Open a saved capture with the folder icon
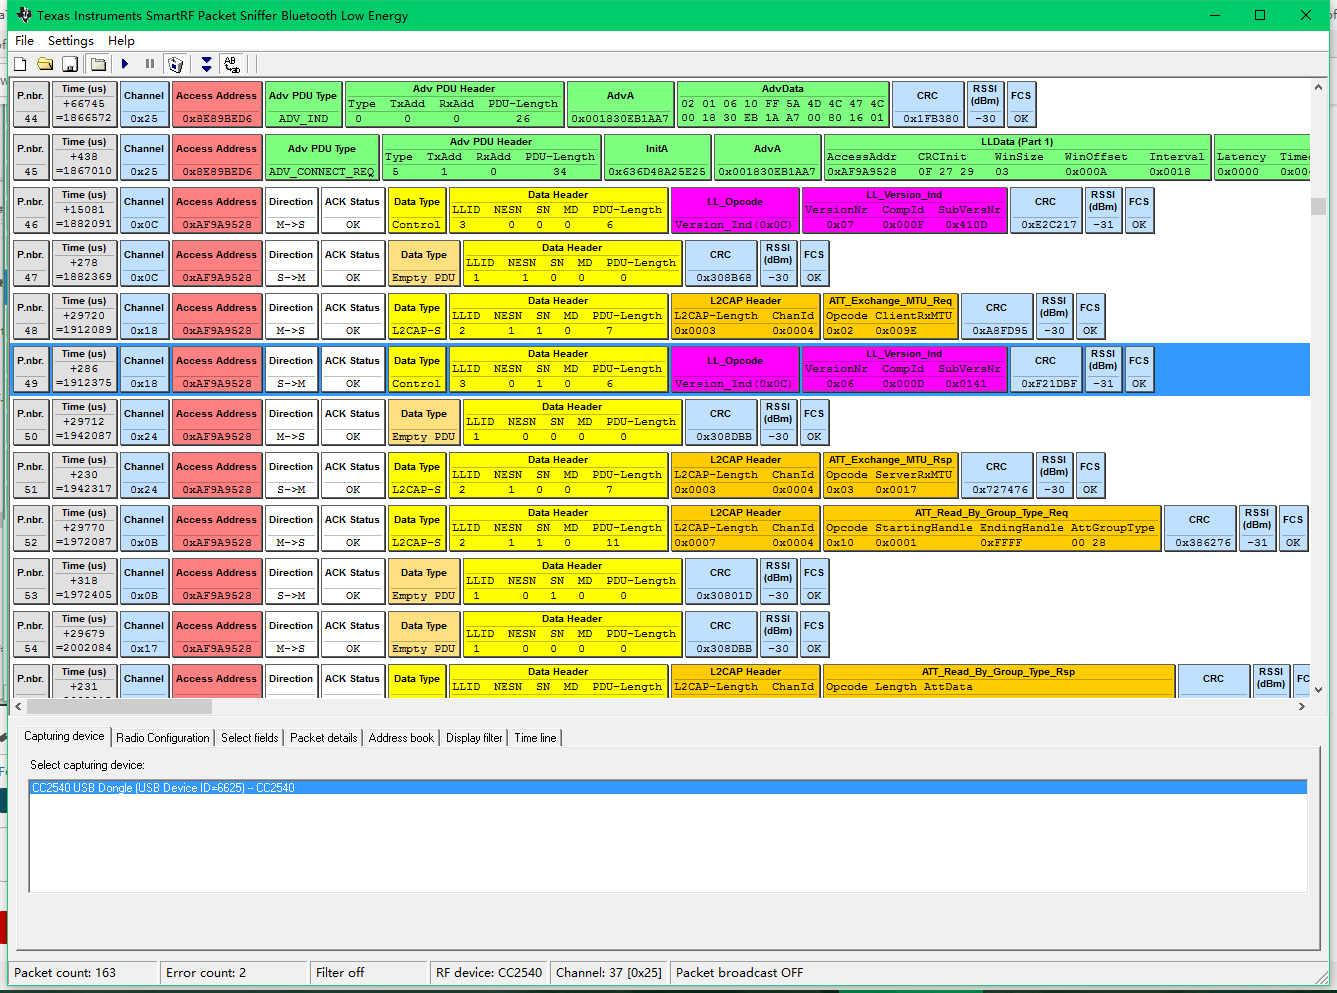Viewport: 1337px width, 993px height. tap(45, 64)
